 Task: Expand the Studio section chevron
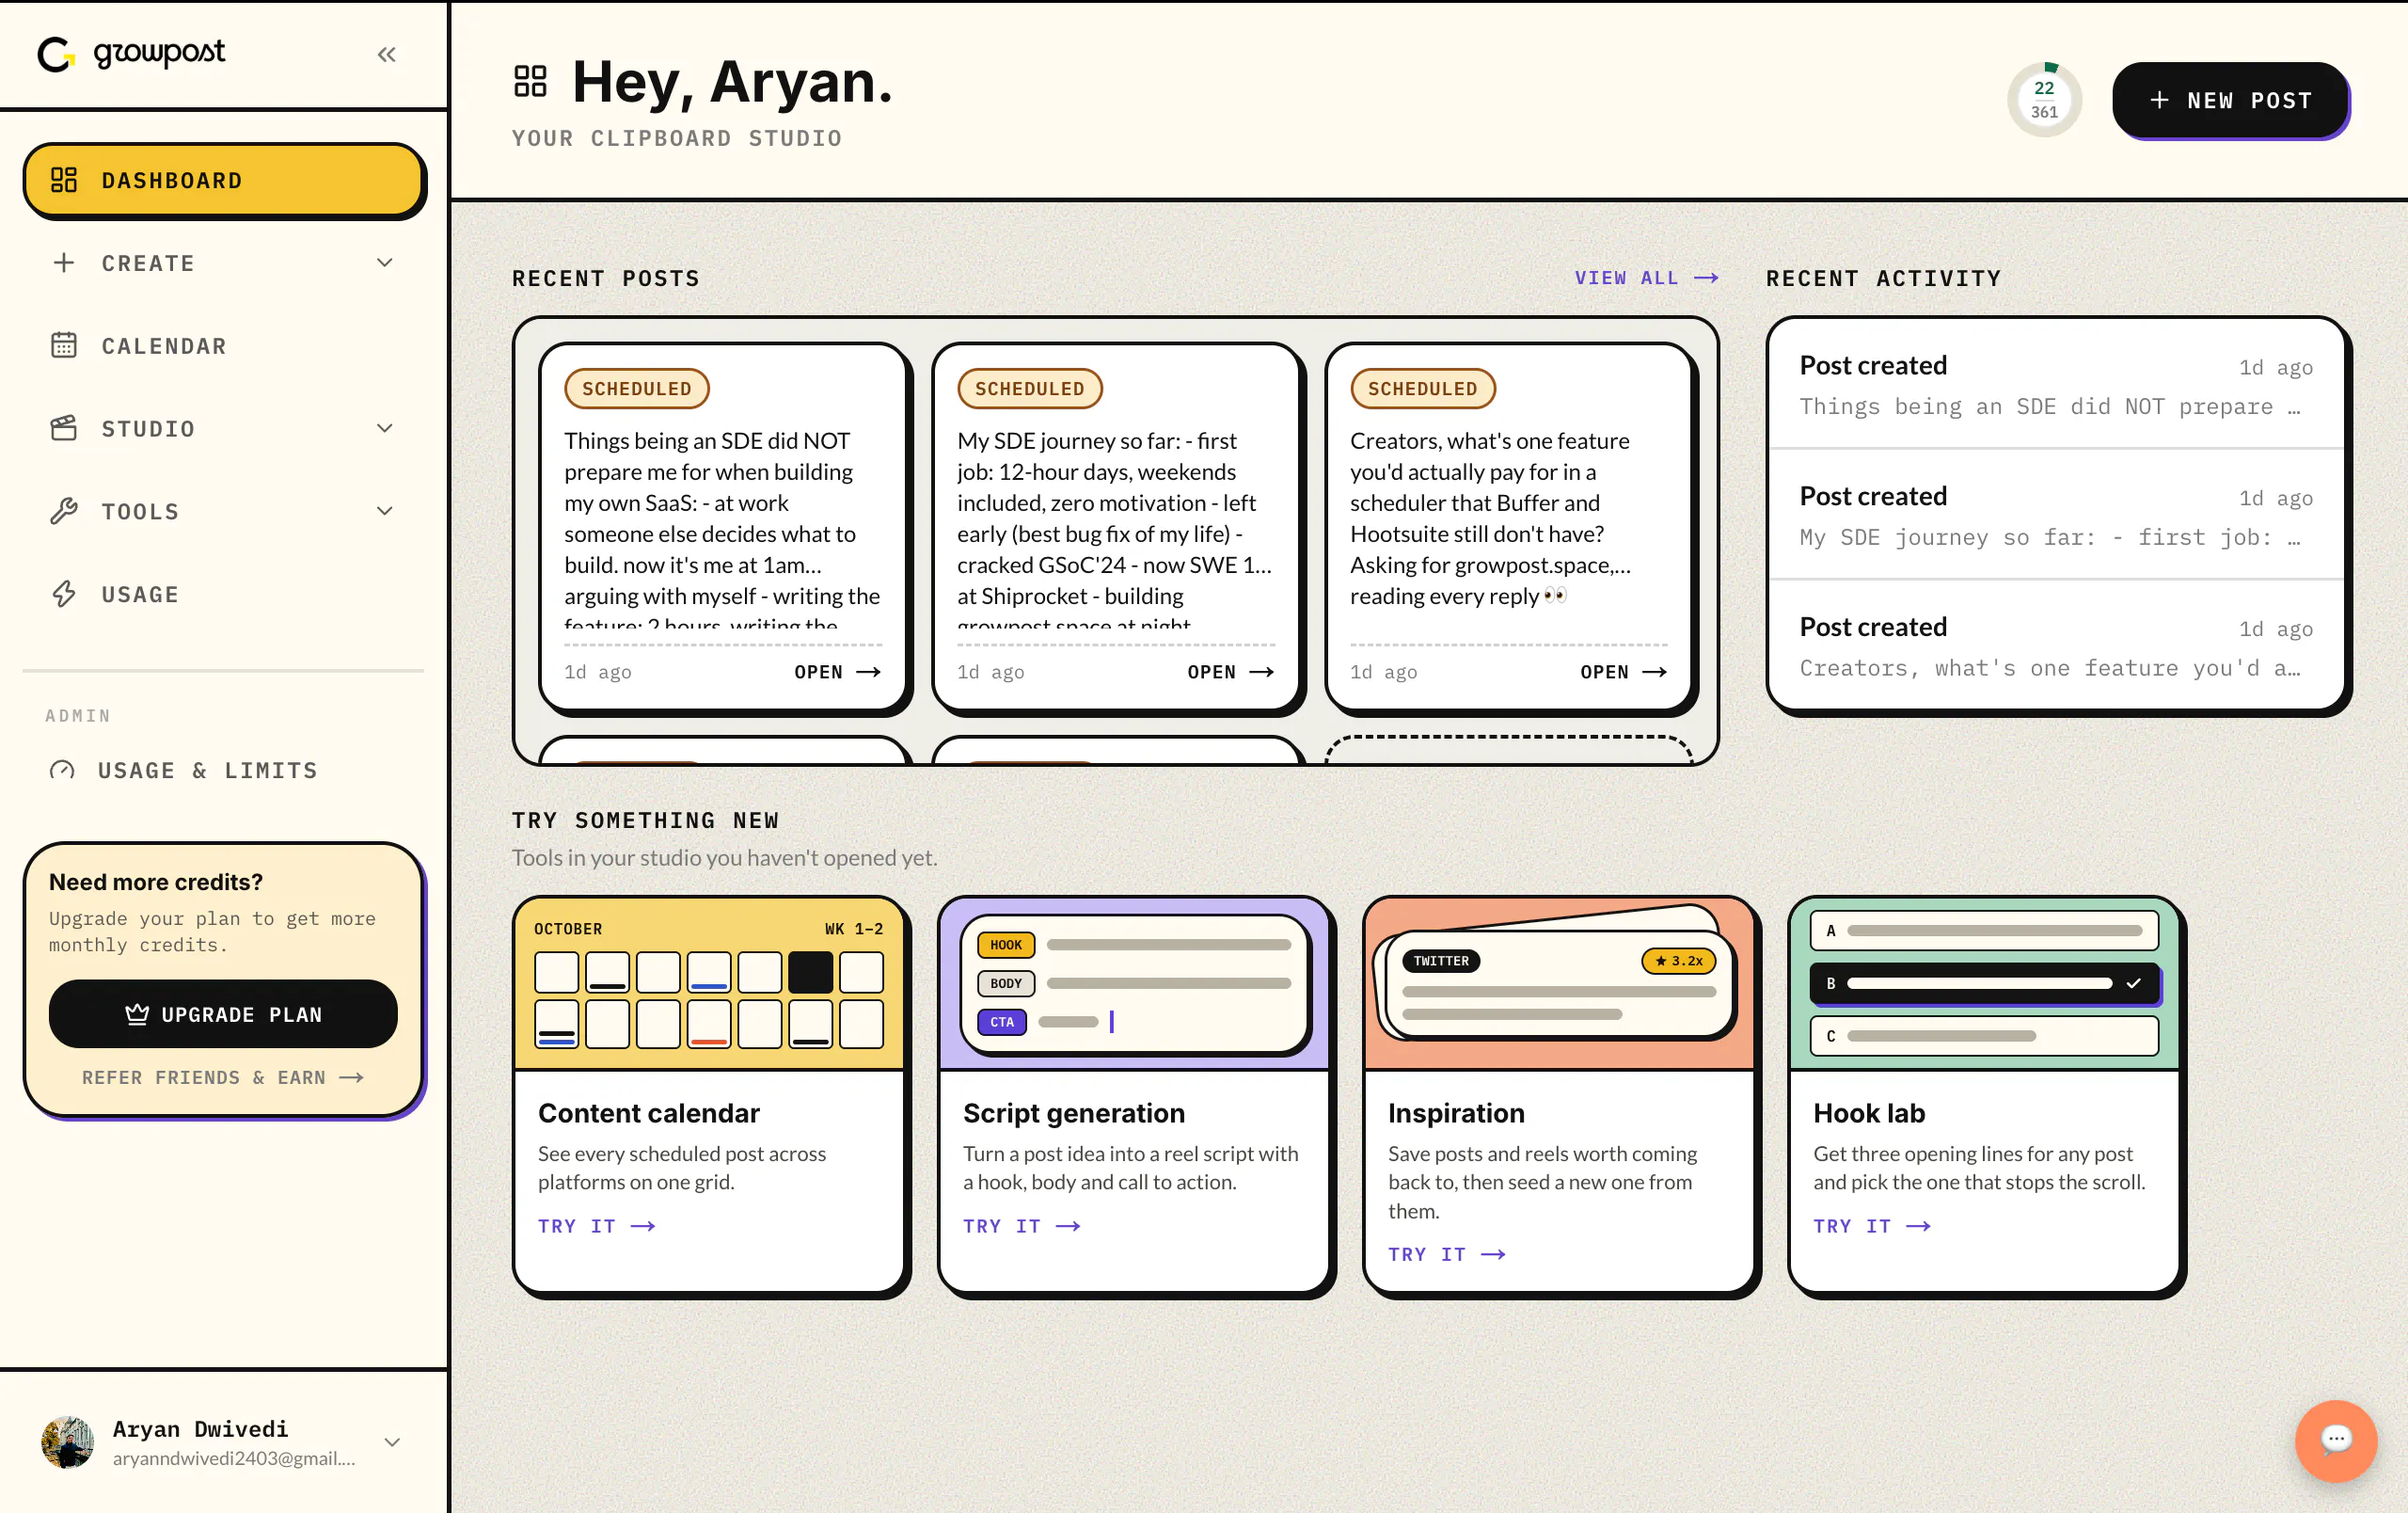pos(385,428)
